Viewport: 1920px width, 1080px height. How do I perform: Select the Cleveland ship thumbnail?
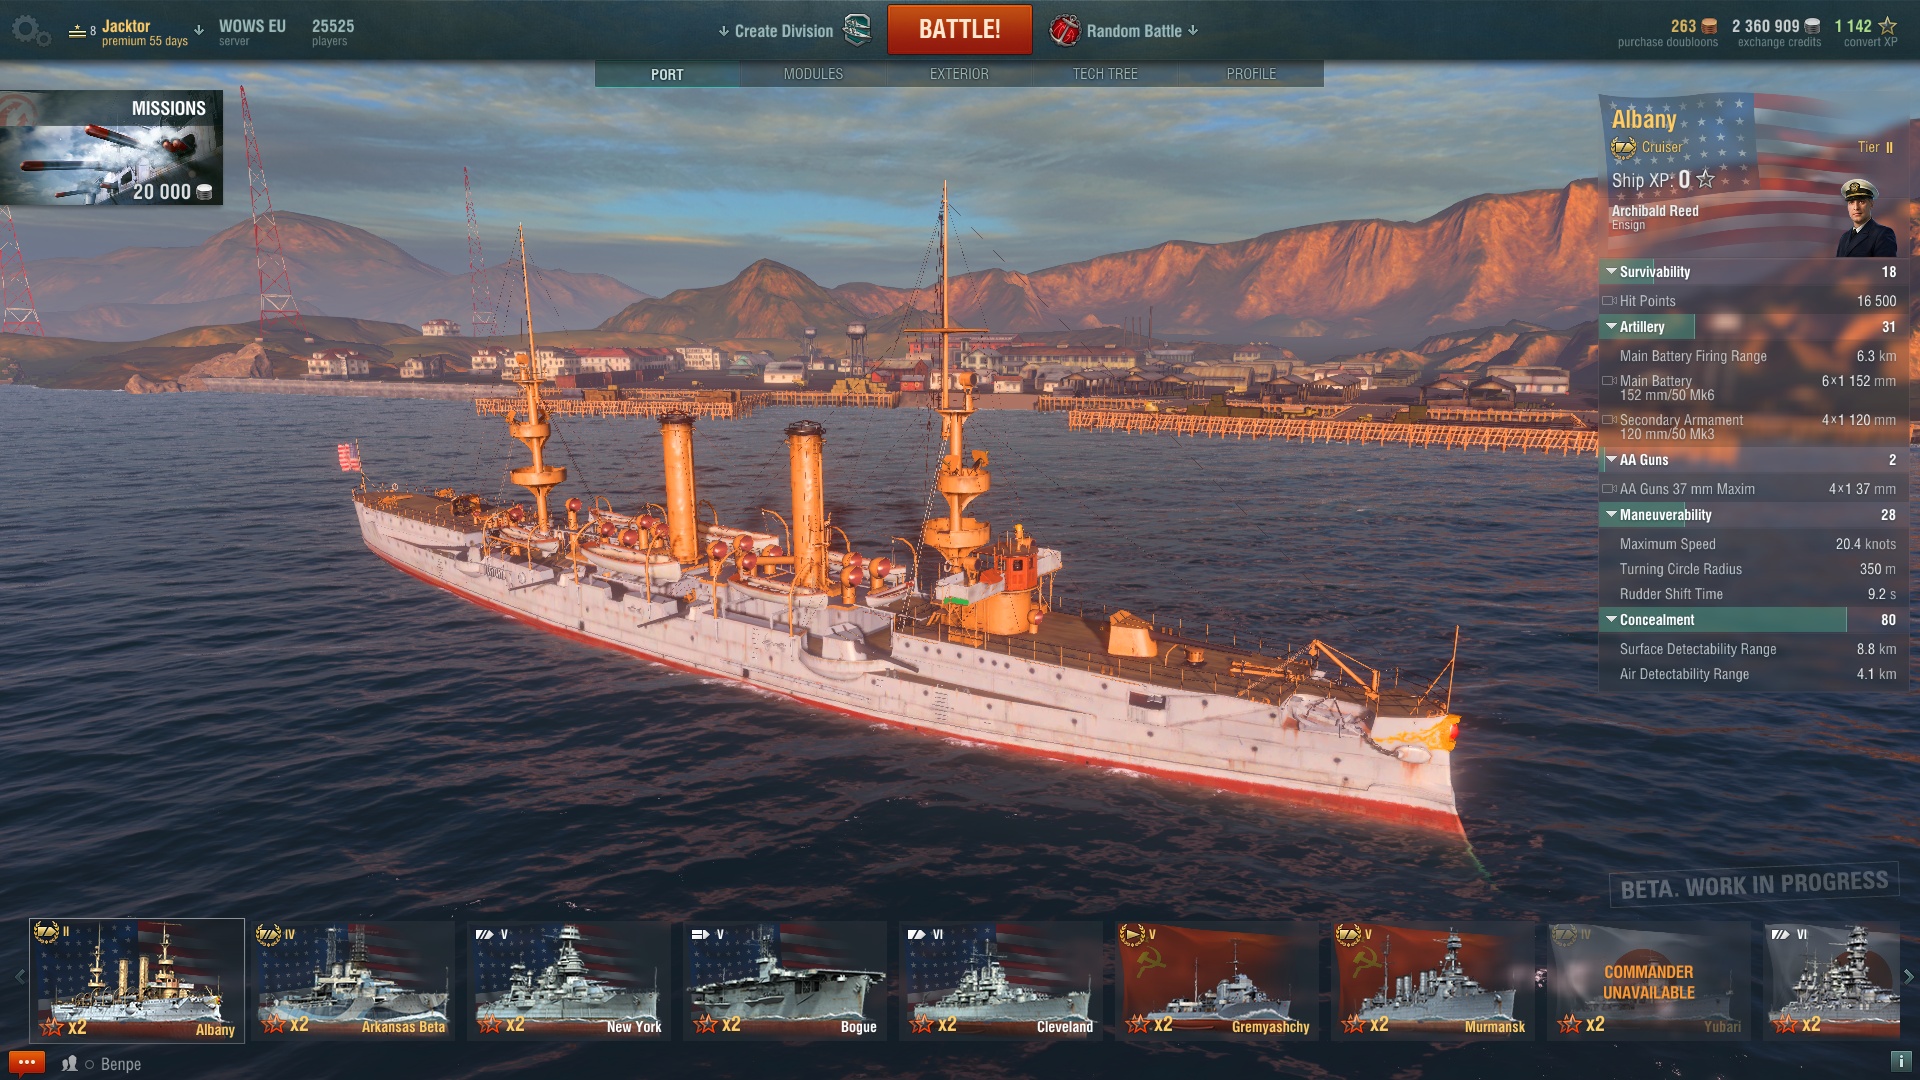(1000, 981)
